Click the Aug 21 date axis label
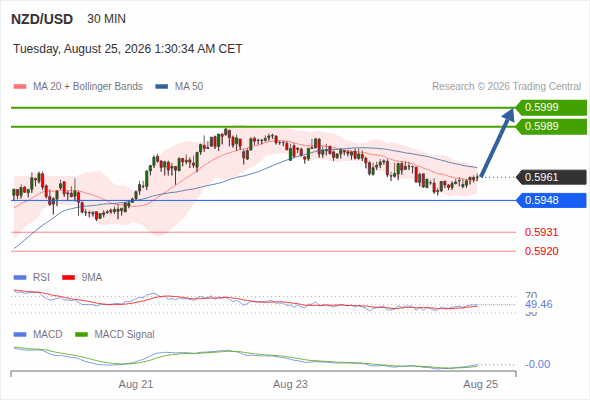590x400 pixels. (x=136, y=384)
